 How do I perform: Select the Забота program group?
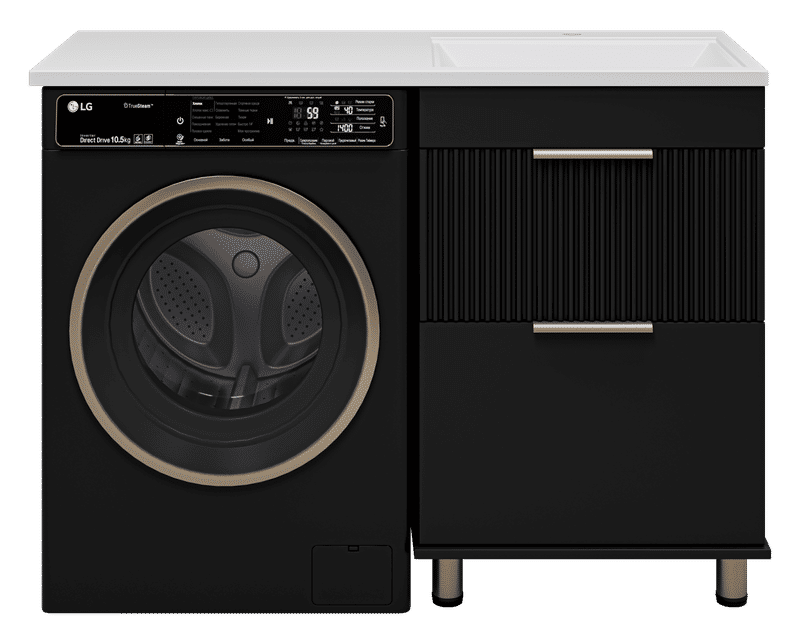click(x=224, y=139)
